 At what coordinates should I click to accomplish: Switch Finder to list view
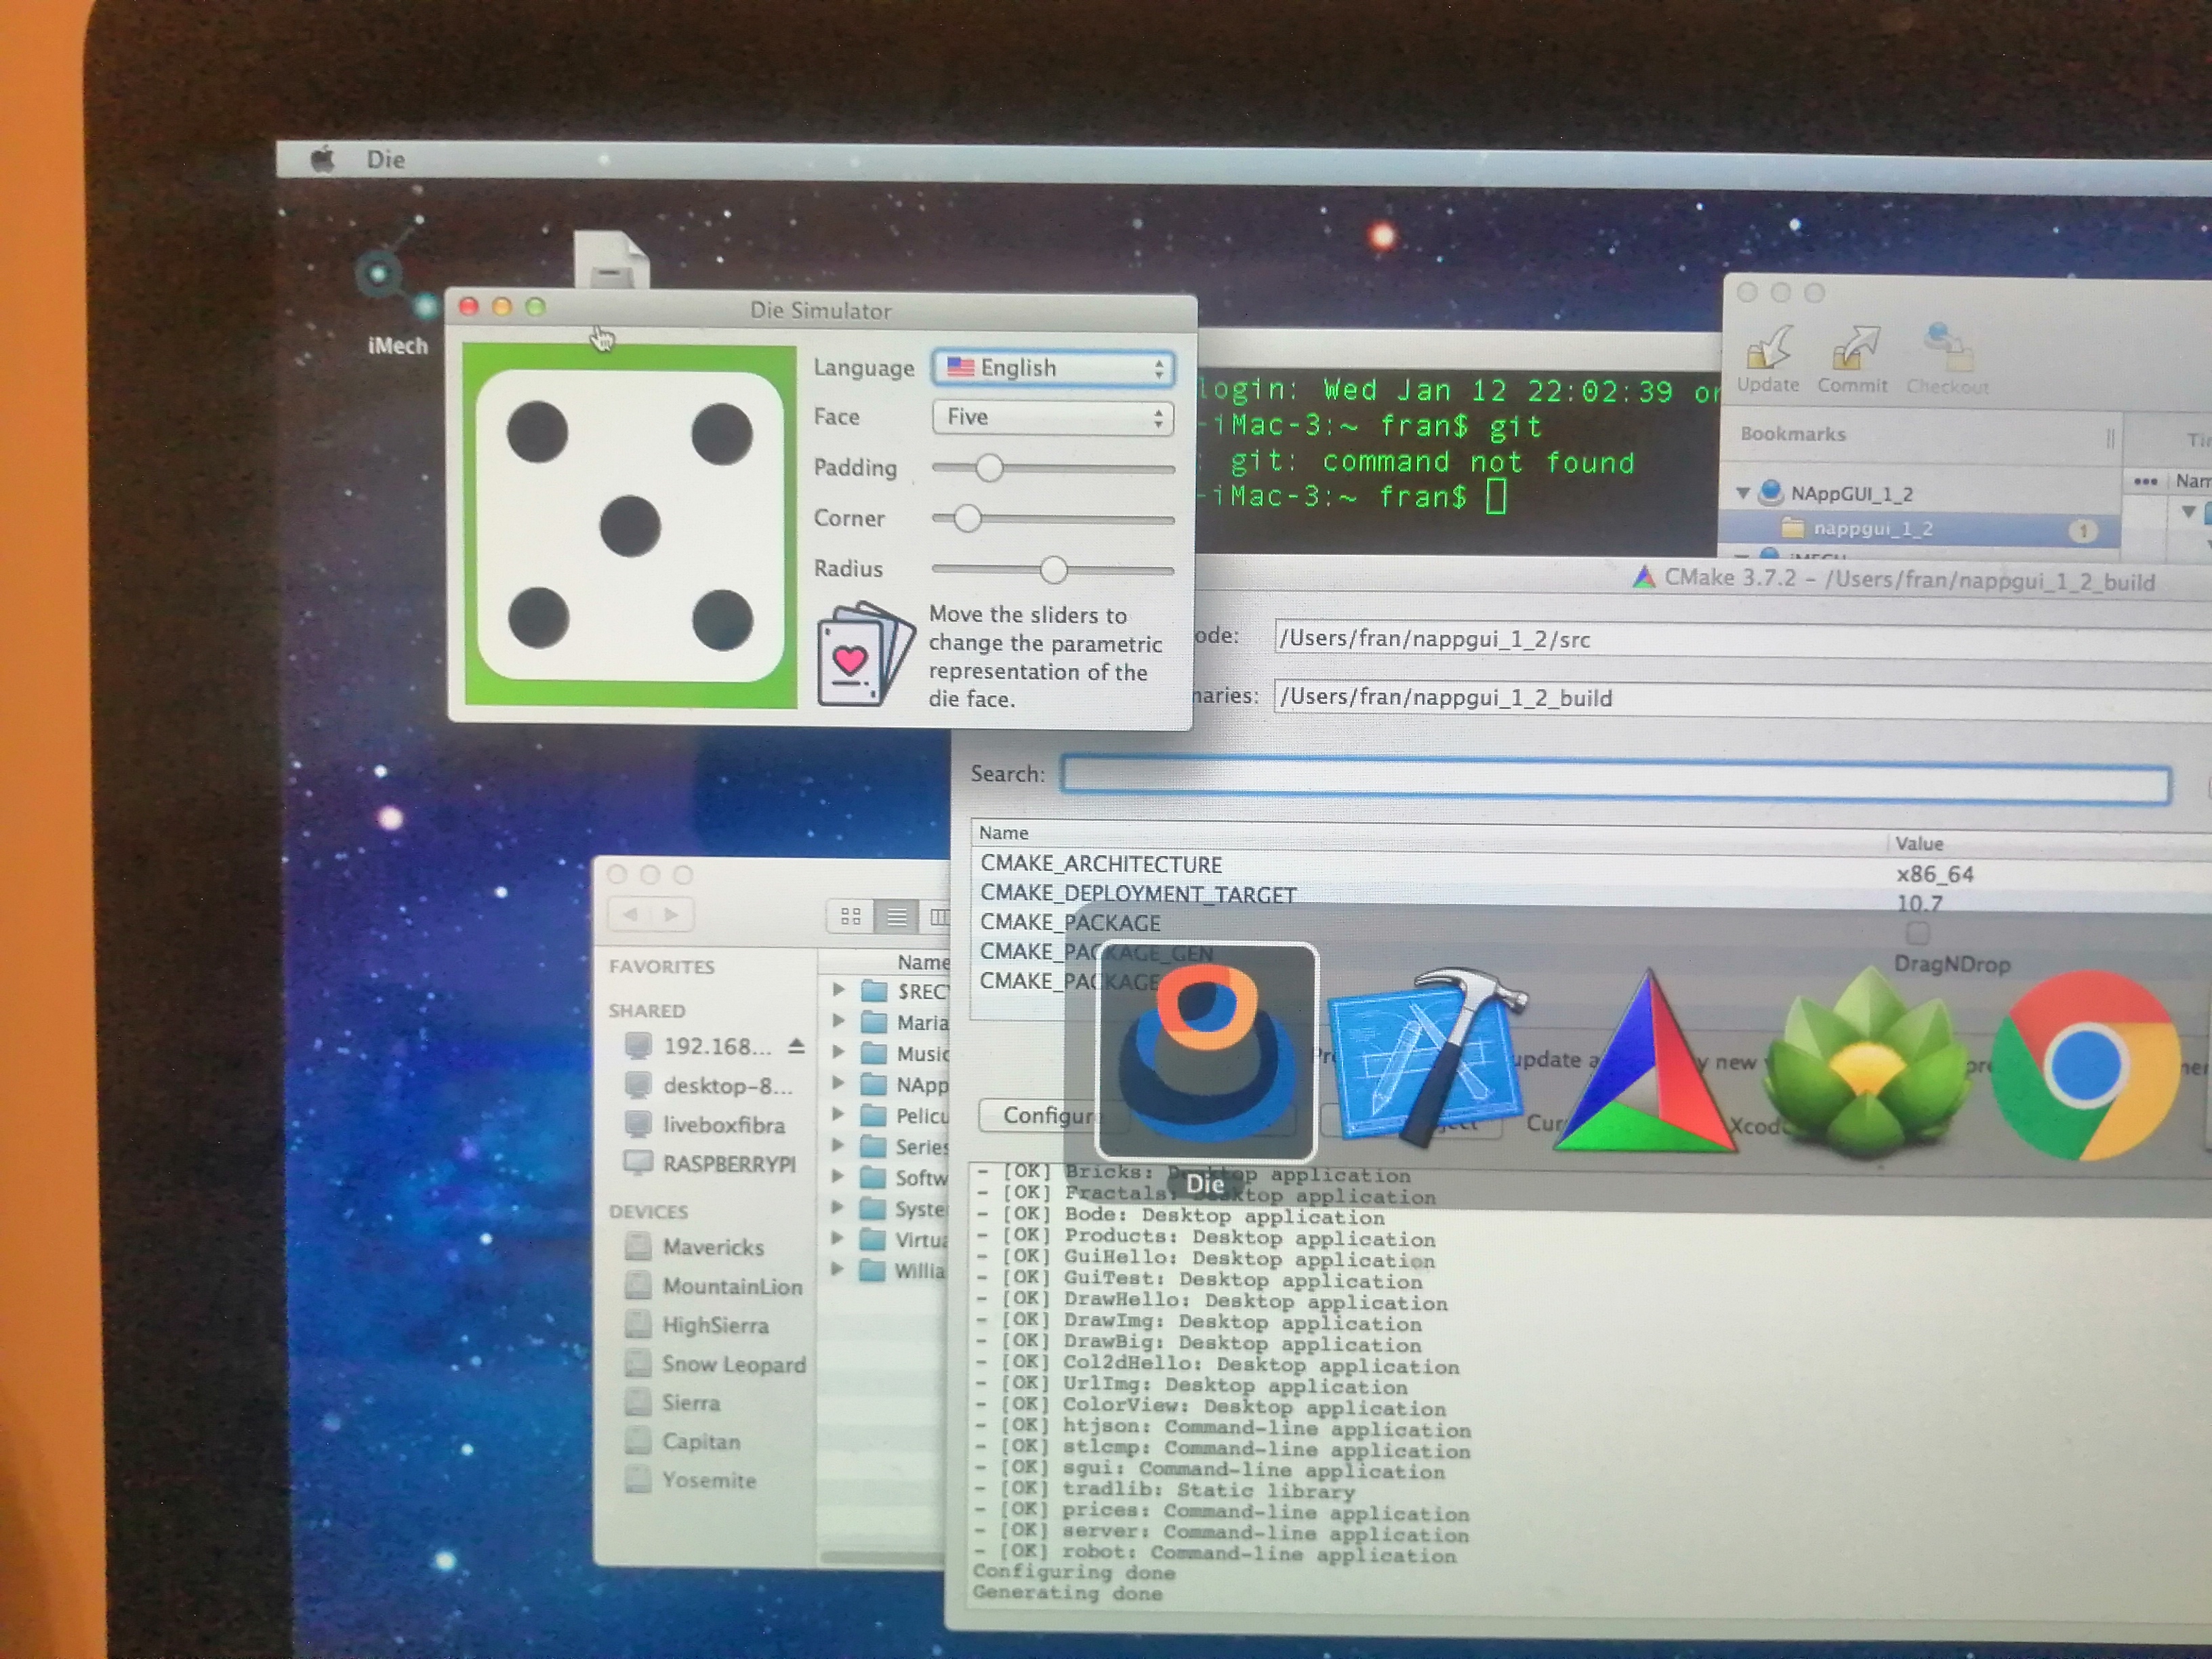pos(897,916)
